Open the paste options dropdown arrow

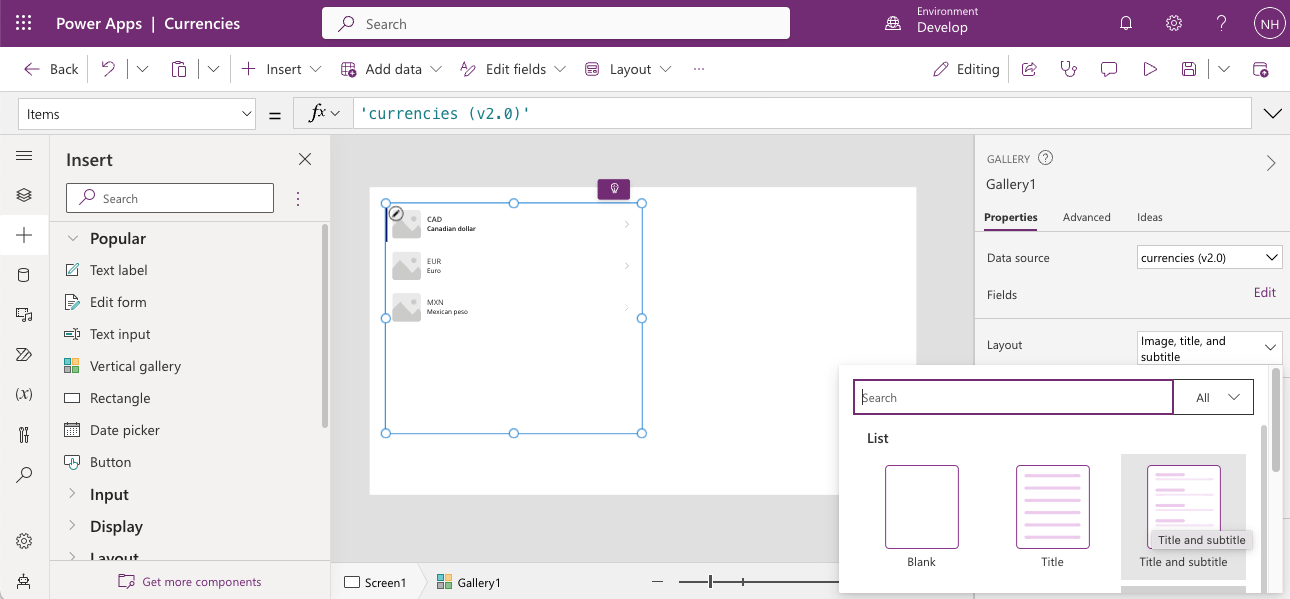click(213, 69)
